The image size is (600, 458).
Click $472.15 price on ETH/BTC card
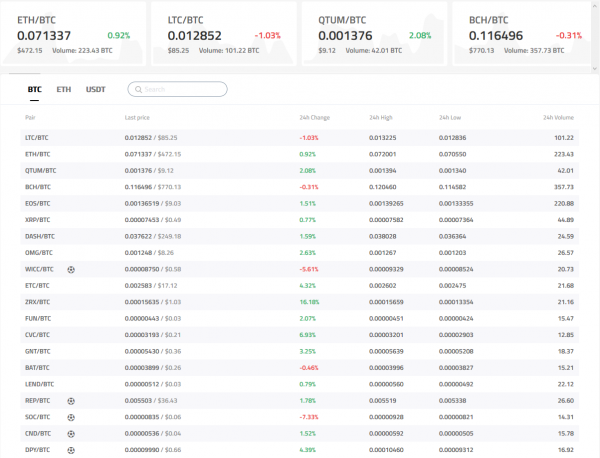pos(30,51)
